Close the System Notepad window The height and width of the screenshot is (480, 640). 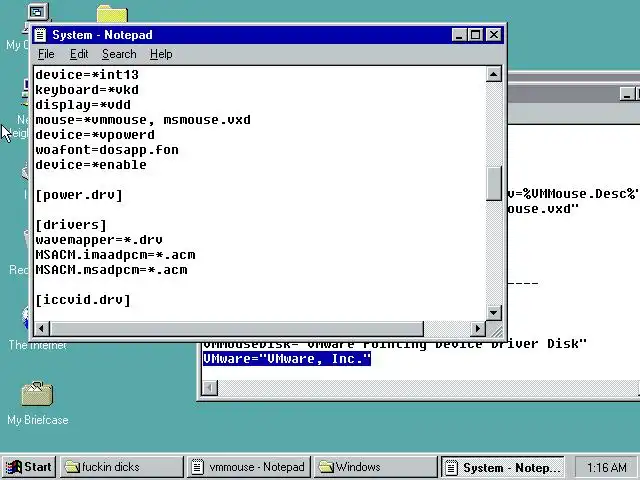[x=494, y=35]
